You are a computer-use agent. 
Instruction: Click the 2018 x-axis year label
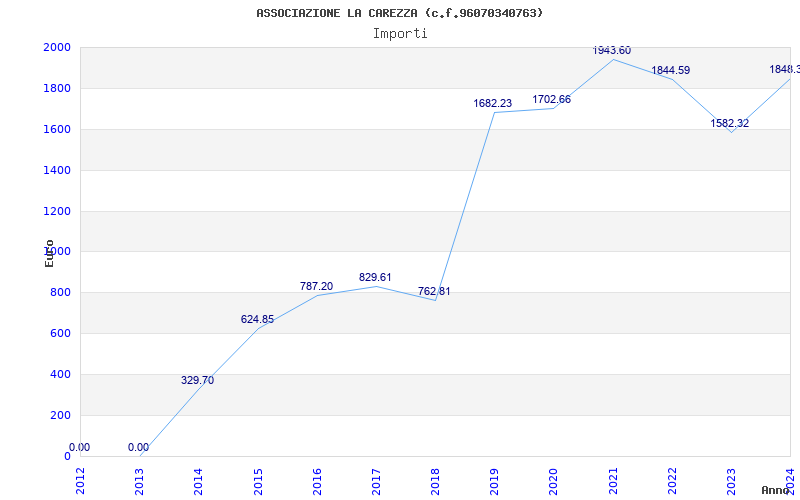click(435, 481)
